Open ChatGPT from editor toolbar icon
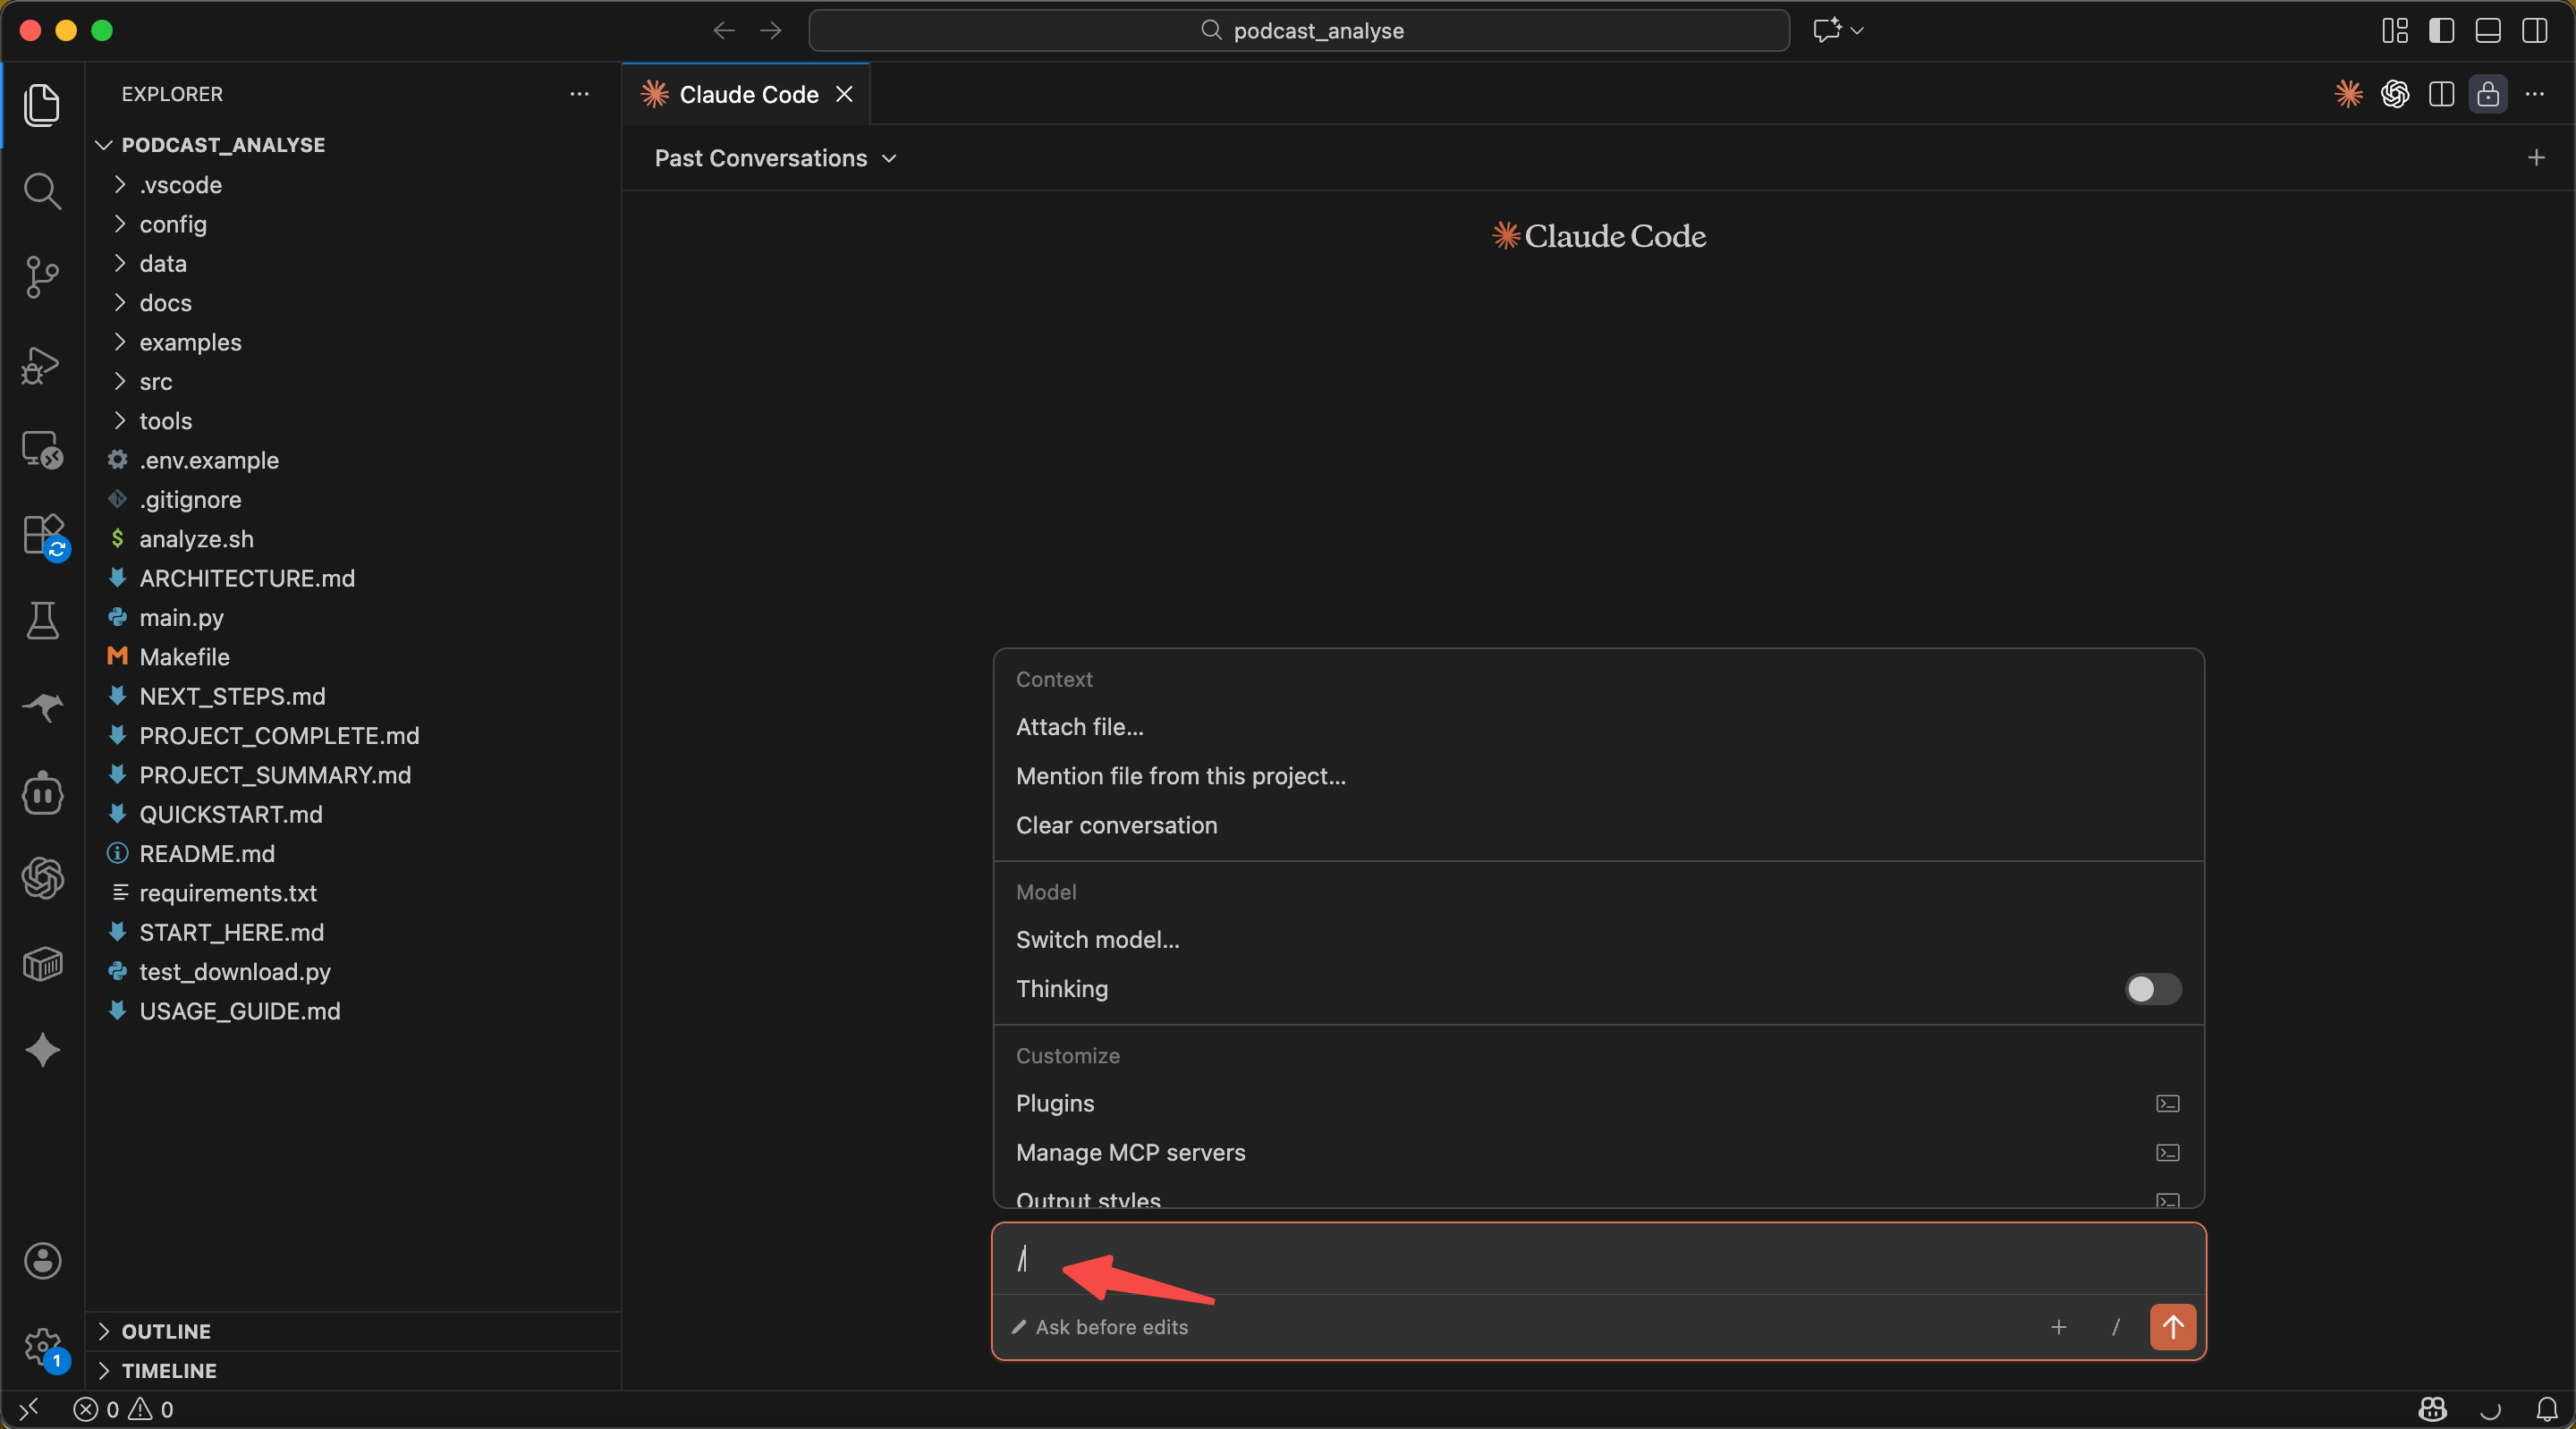This screenshot has width=2576, height=1429. click(2395, 94)
